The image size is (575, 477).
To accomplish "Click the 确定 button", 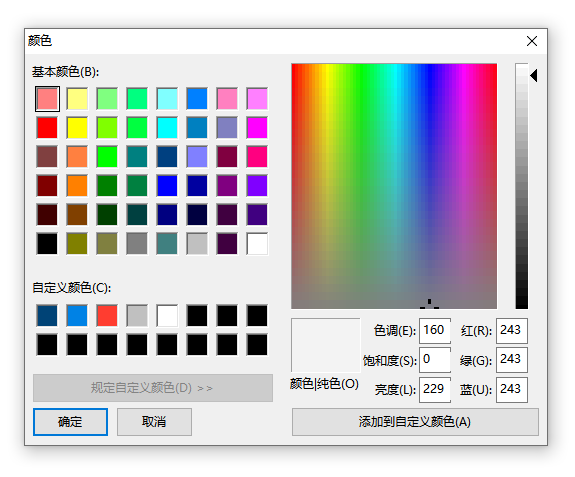I will (70, 422).
